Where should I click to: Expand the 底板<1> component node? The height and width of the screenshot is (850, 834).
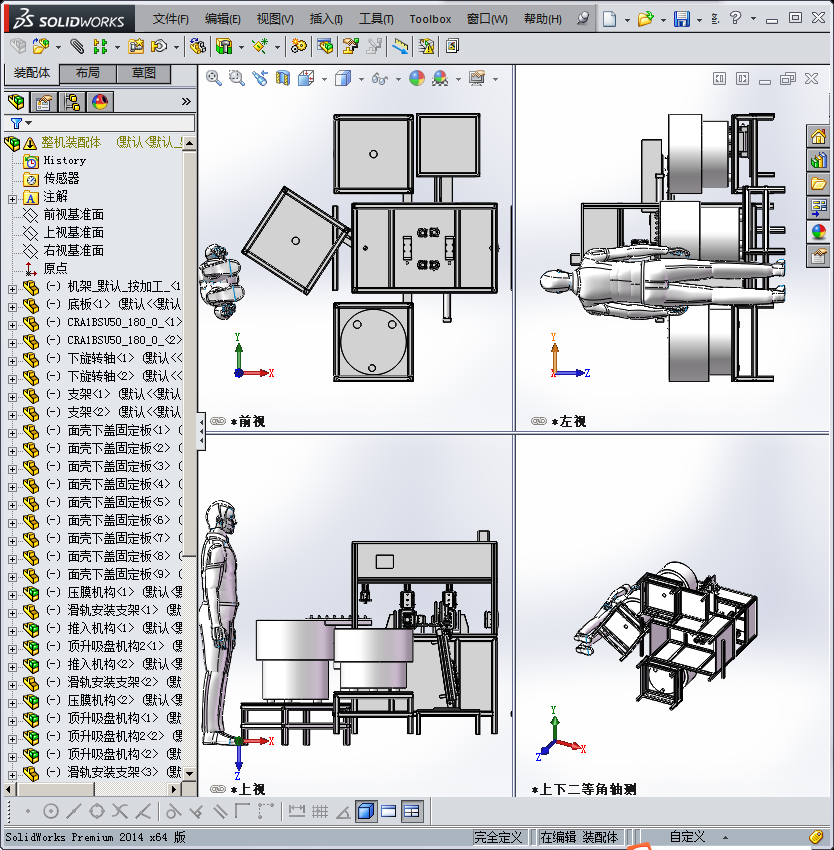[12, 307]
